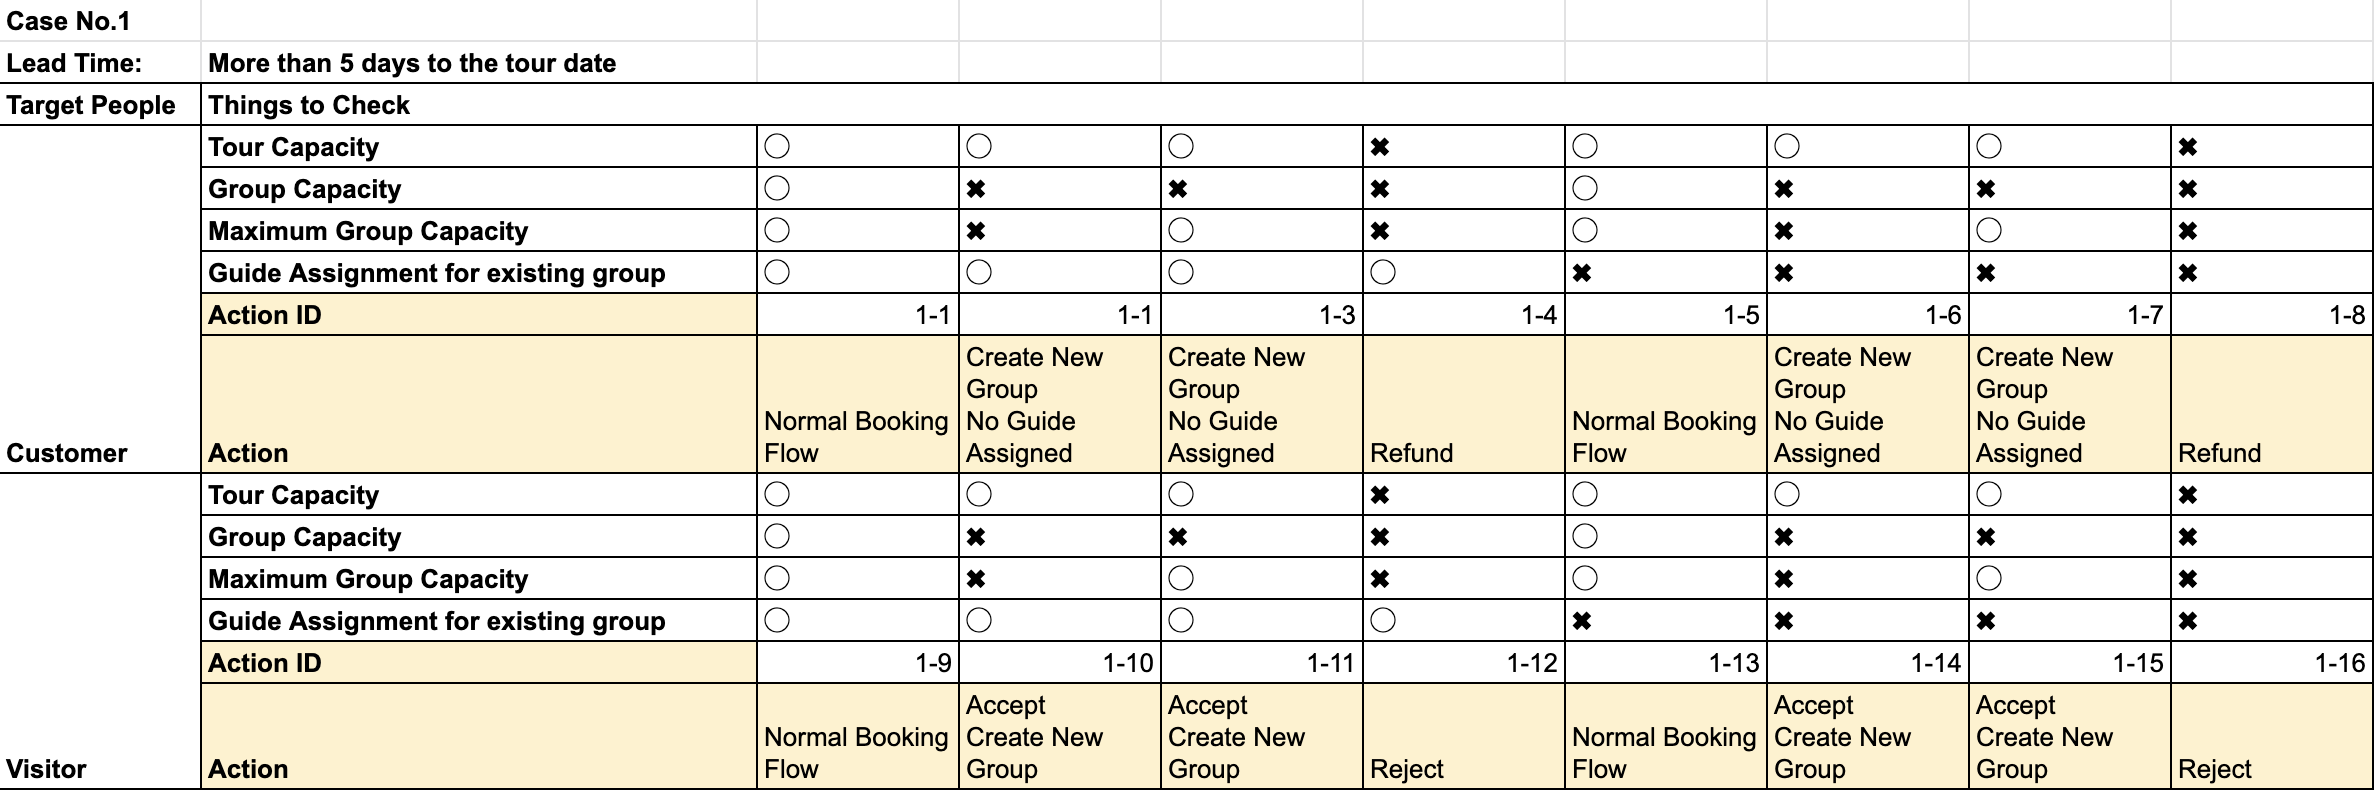Click the circle in Visitor Guide Assignment for action 1-12
Viewport: 2374px width, 790px height.
tap(1383, 621)
